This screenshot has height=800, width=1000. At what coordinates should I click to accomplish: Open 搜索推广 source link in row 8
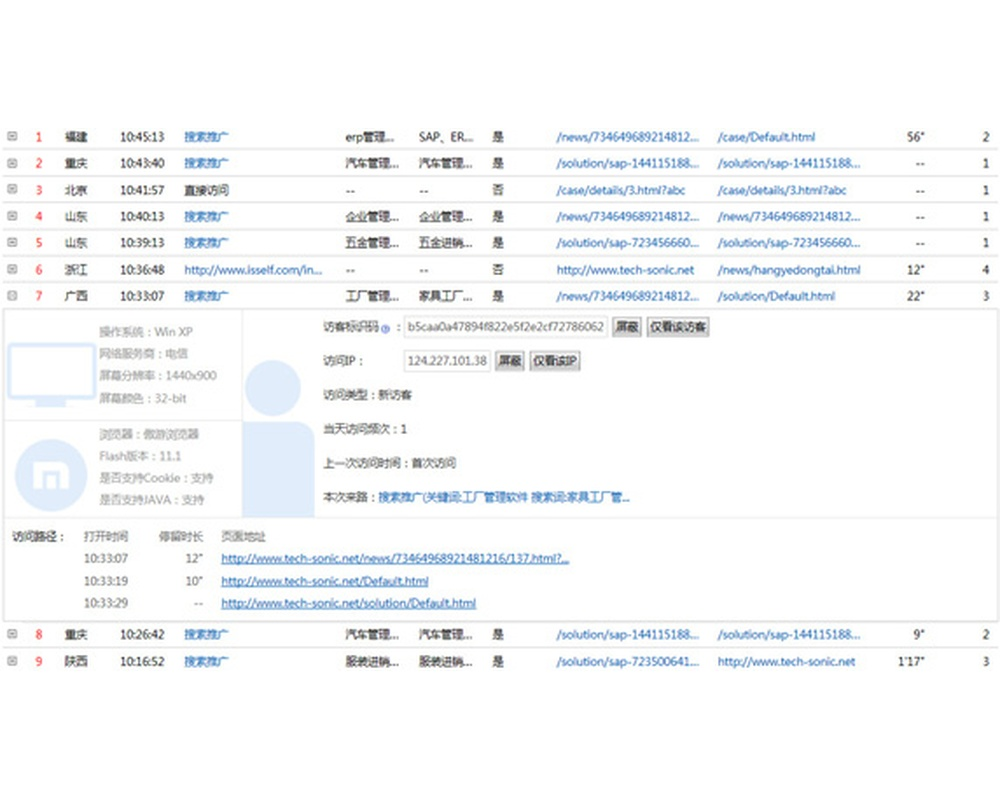[x=206, y=634]
